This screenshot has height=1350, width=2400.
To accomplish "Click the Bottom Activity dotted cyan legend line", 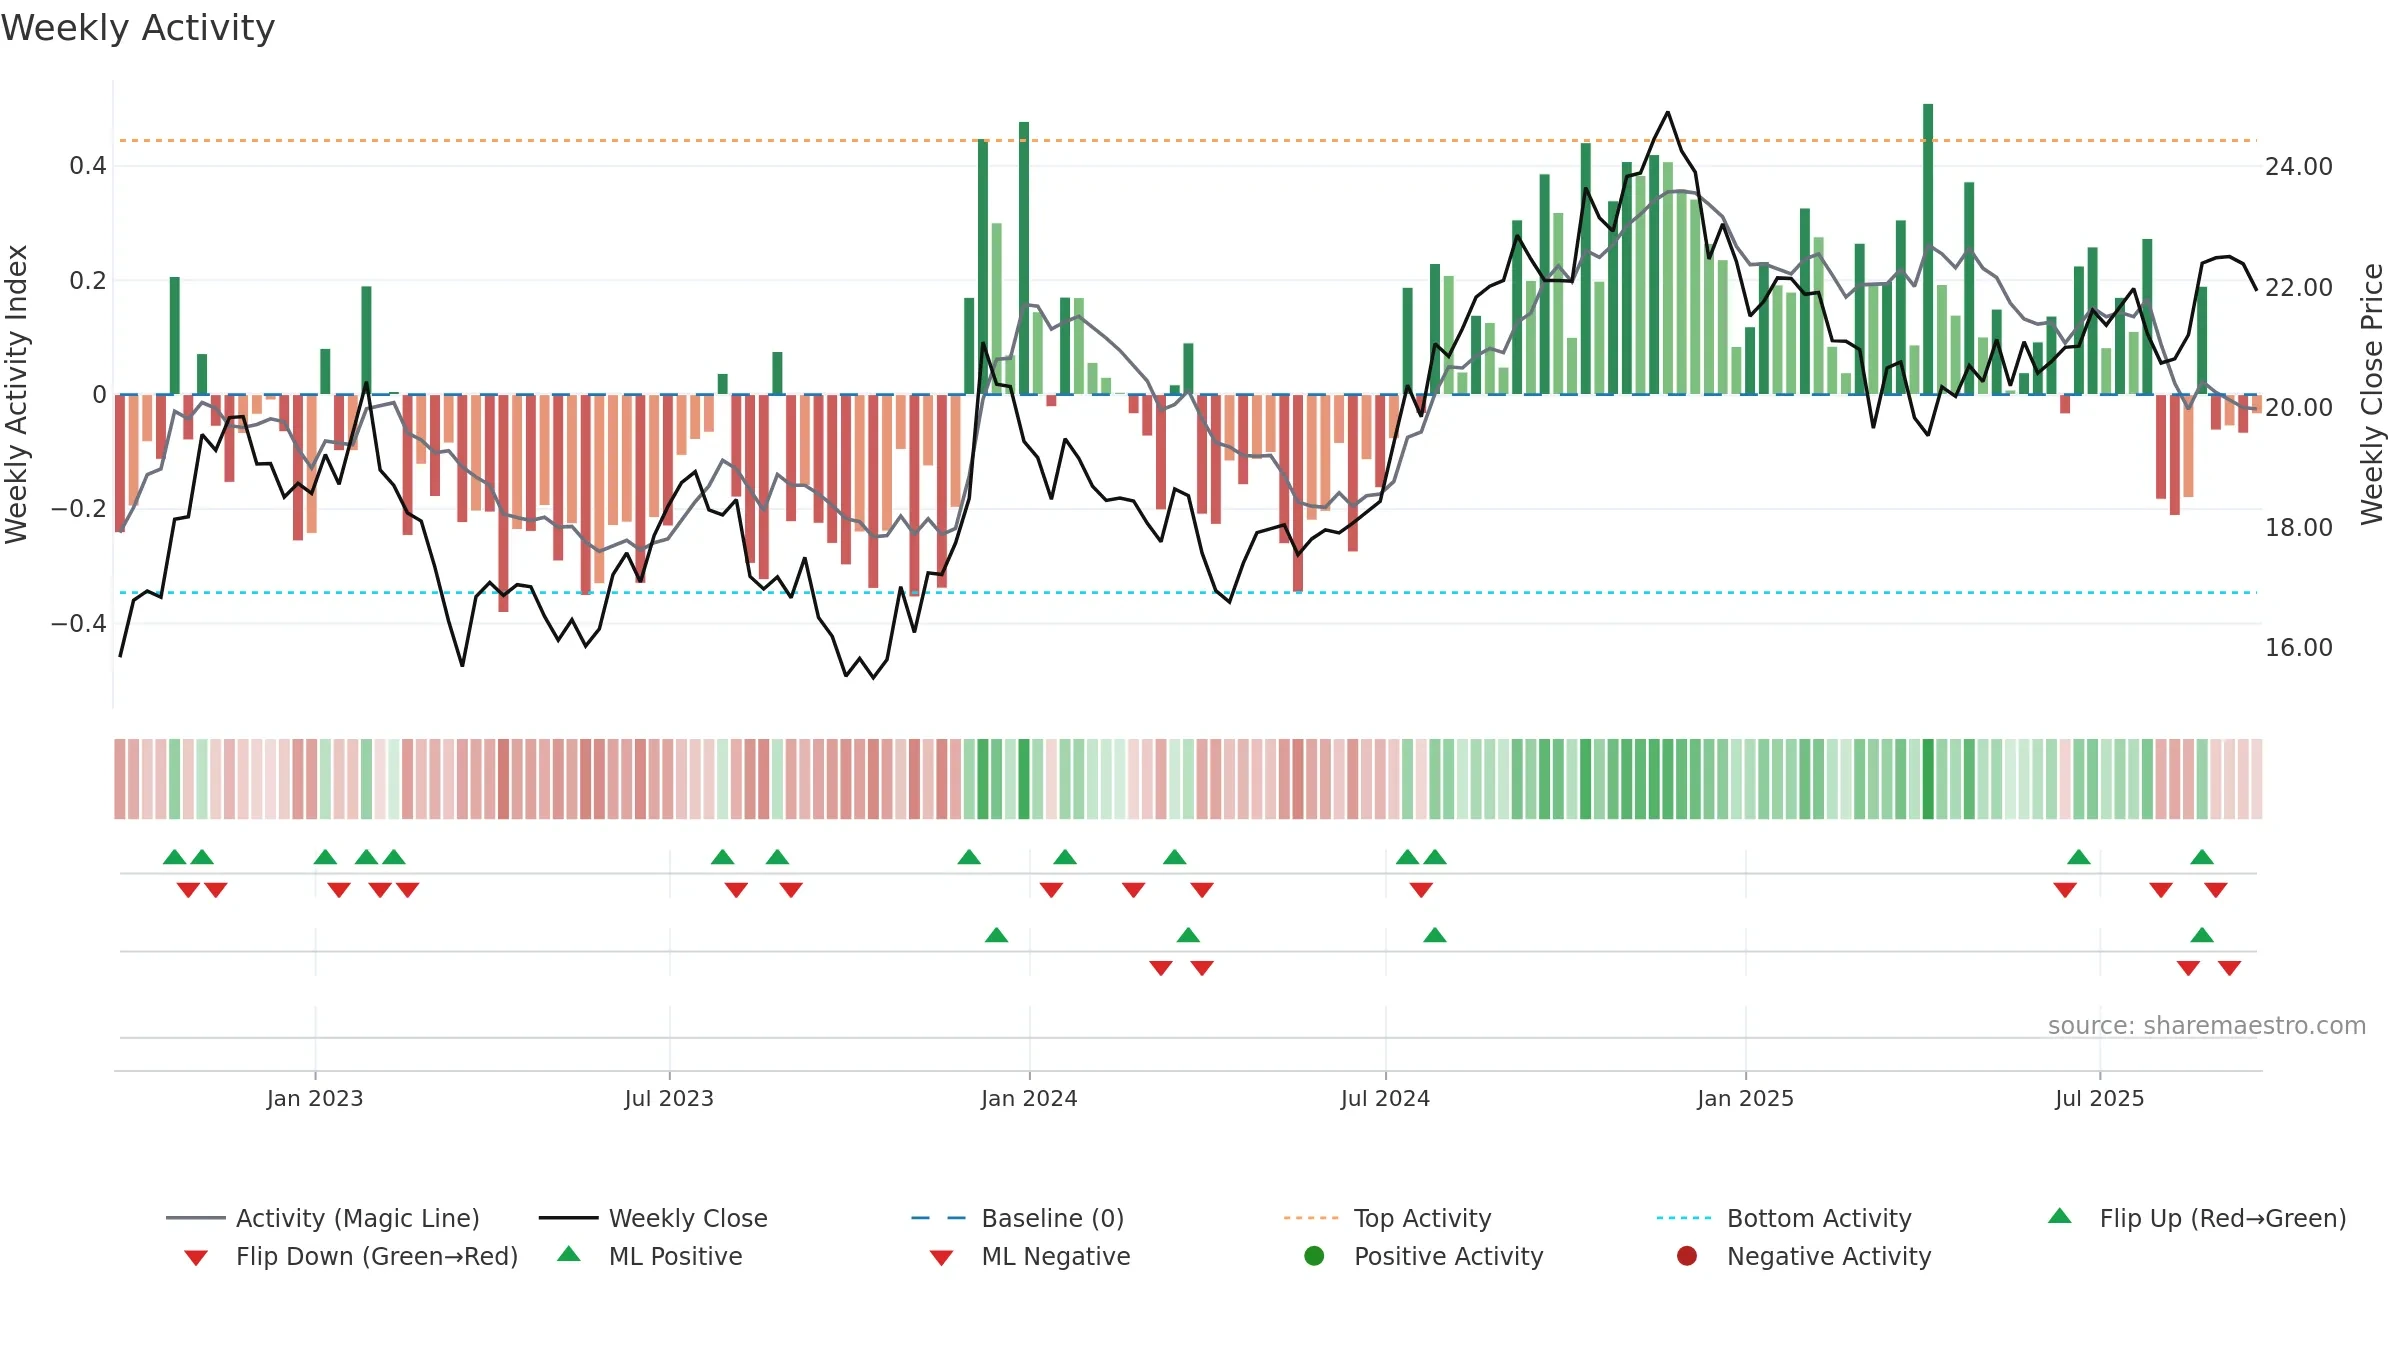I will coord(1684,1218).
